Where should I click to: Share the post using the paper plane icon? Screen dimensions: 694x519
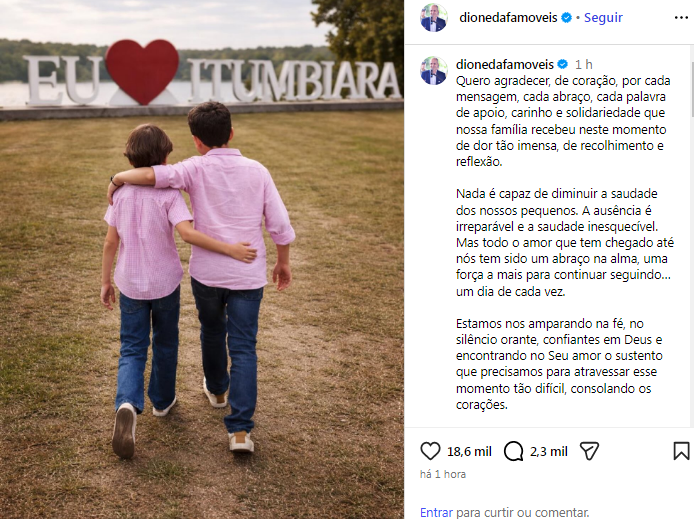tap(589, 451)
